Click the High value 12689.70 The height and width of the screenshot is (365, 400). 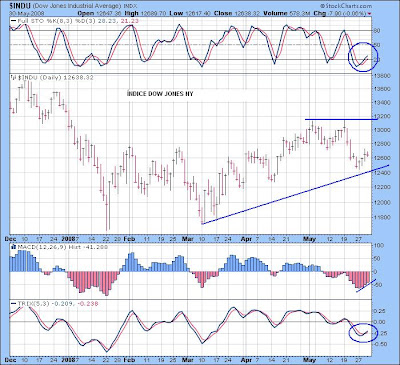pyautogui.click(x=153, y=13)
